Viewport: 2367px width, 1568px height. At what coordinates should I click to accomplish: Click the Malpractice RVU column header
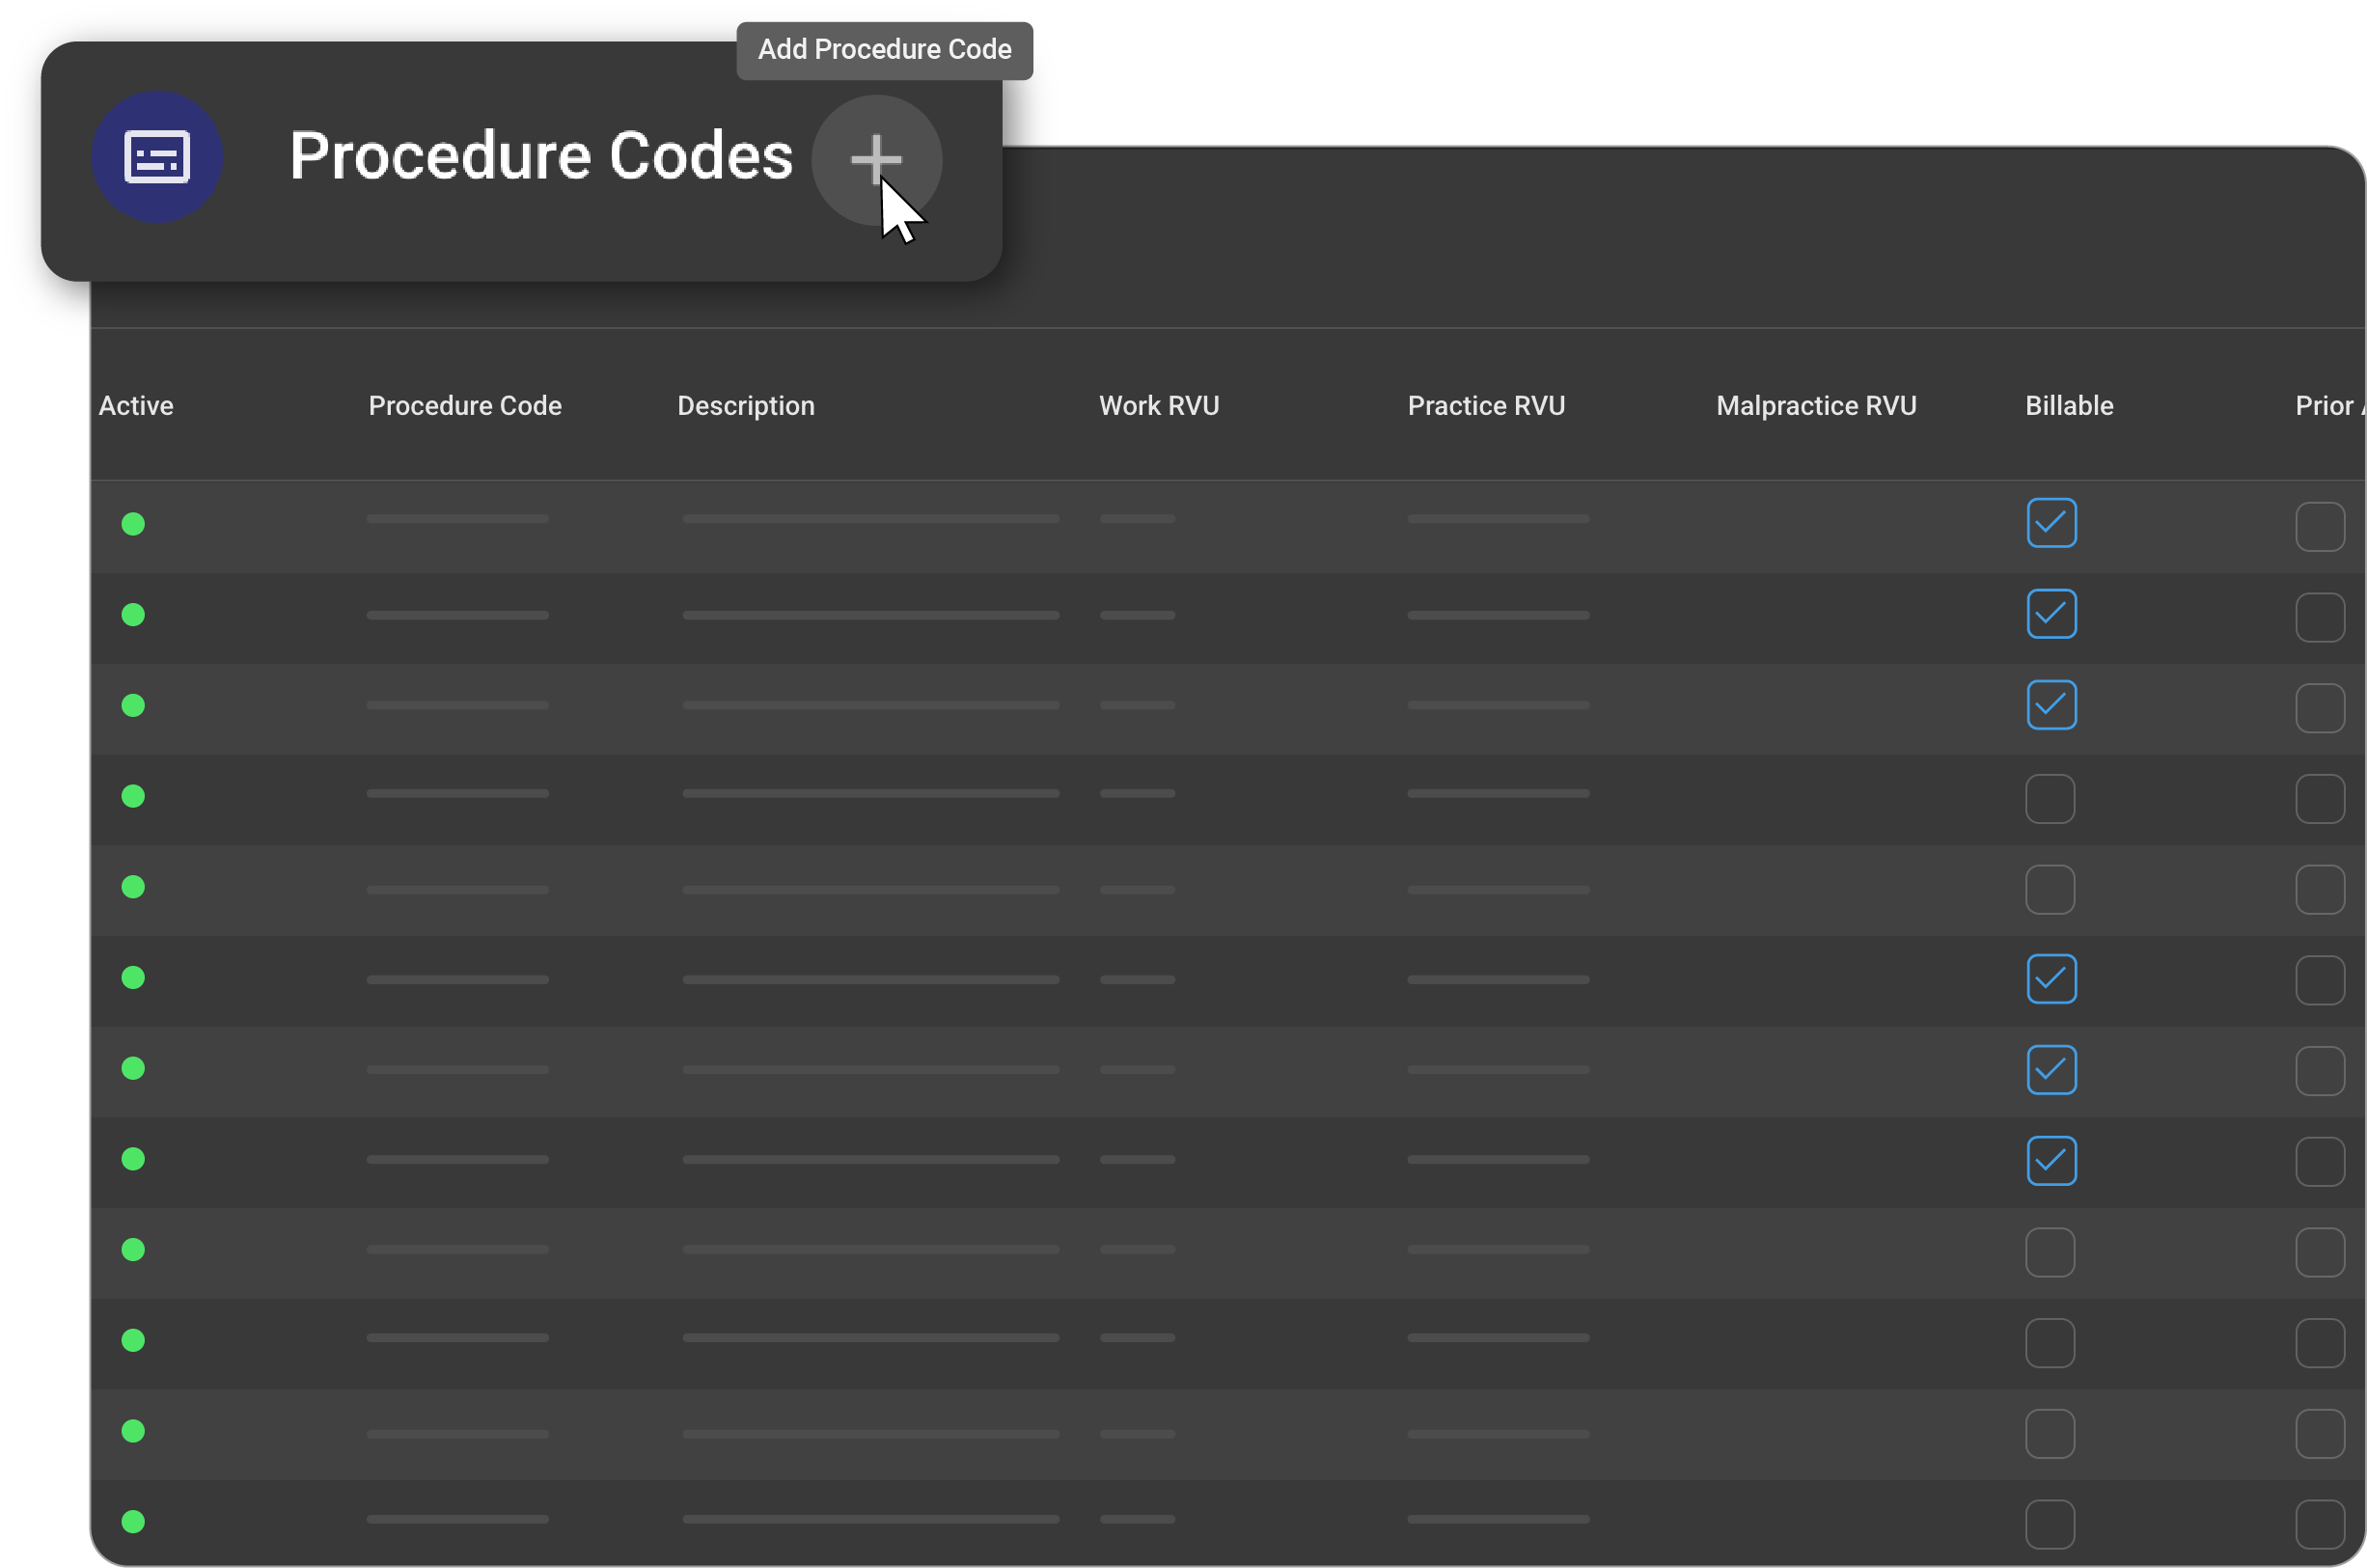[x=1815, y=406]
